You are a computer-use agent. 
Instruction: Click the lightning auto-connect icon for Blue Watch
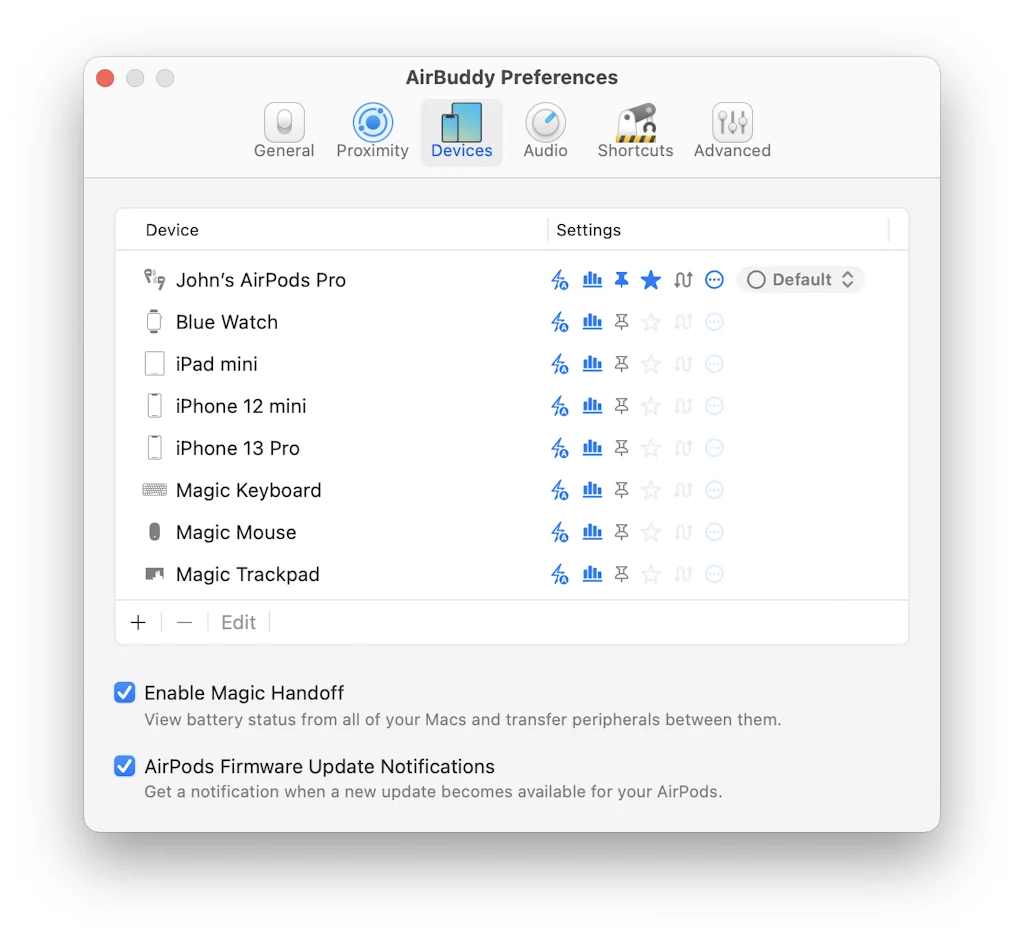point(560,322)
